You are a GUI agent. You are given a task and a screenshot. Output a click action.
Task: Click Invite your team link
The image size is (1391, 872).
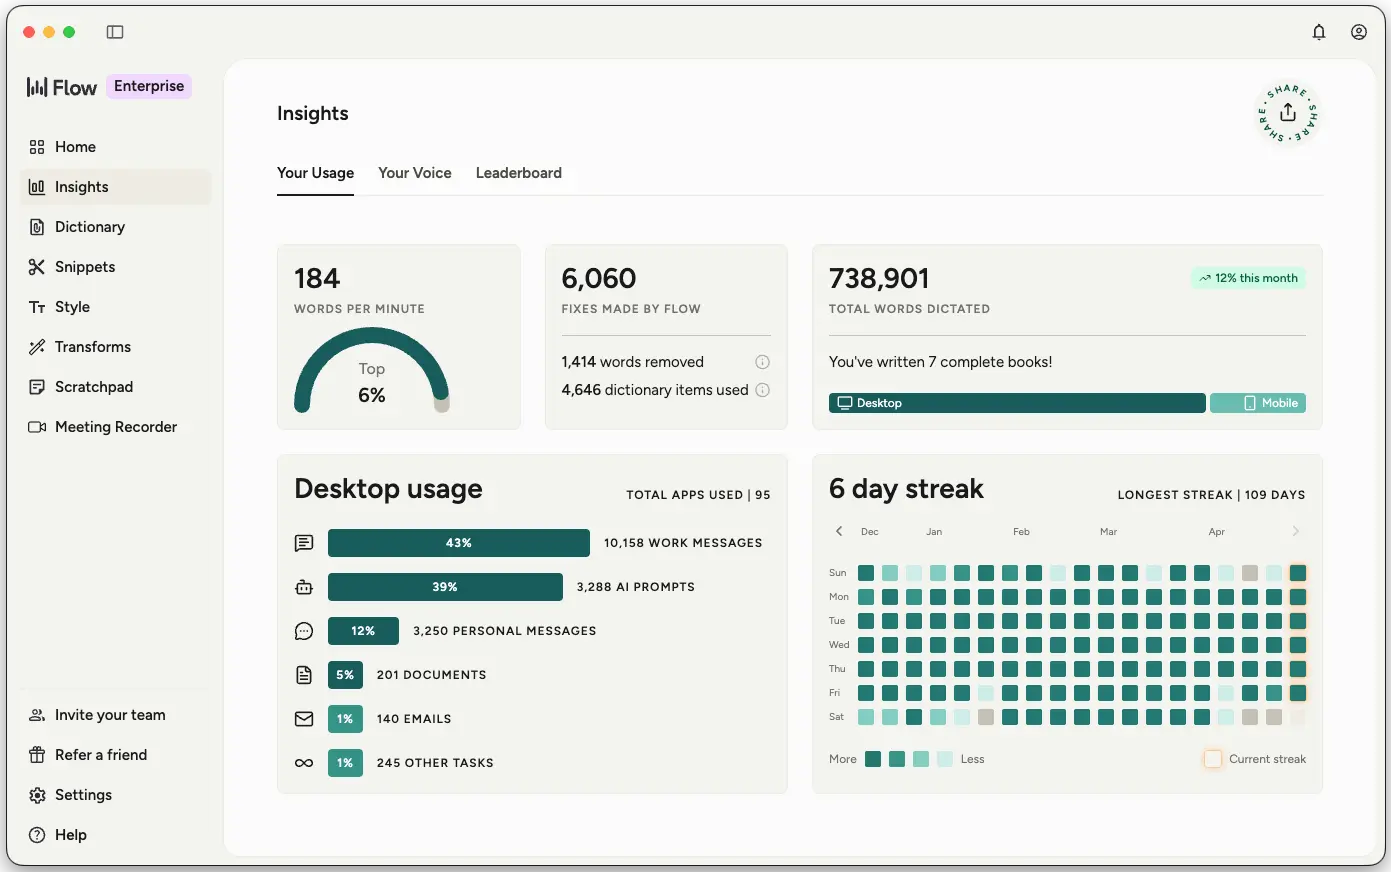pos(110,715)
